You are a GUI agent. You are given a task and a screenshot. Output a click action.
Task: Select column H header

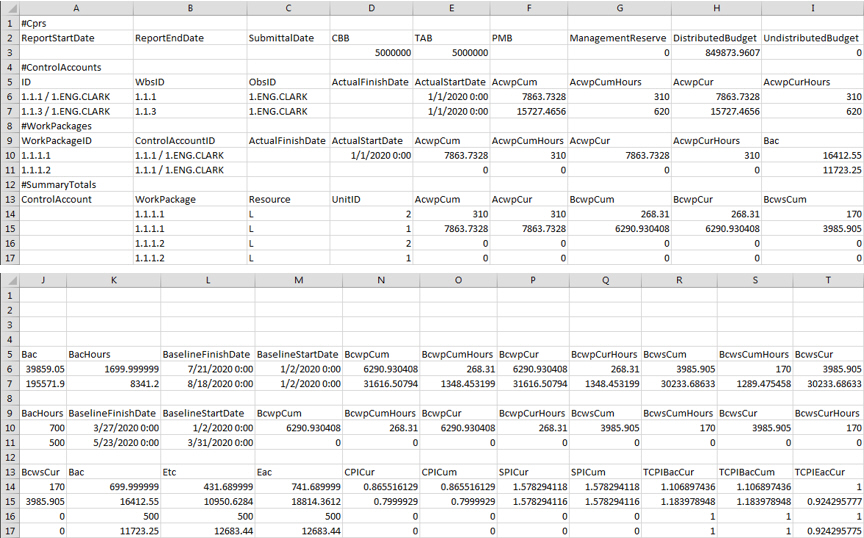point(715,7)
